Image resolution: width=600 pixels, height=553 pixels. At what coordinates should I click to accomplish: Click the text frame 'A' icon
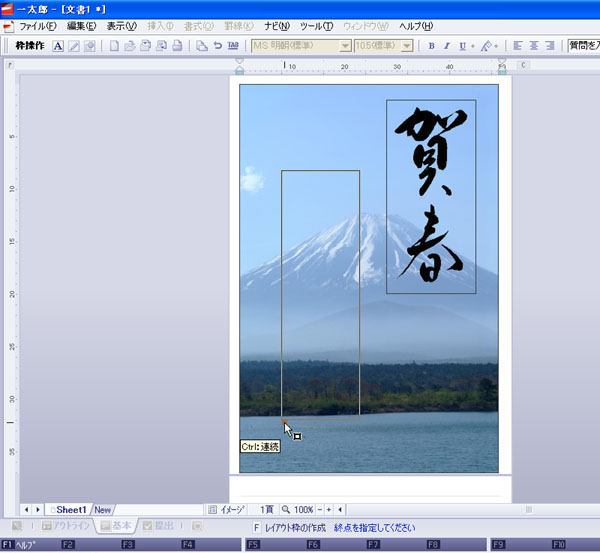point(58,46)
